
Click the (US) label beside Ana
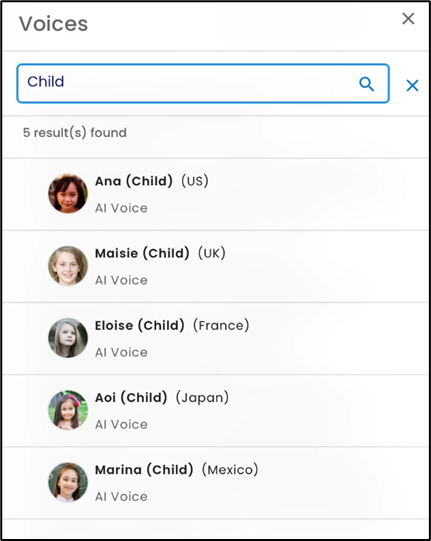(x=195, y=181)
